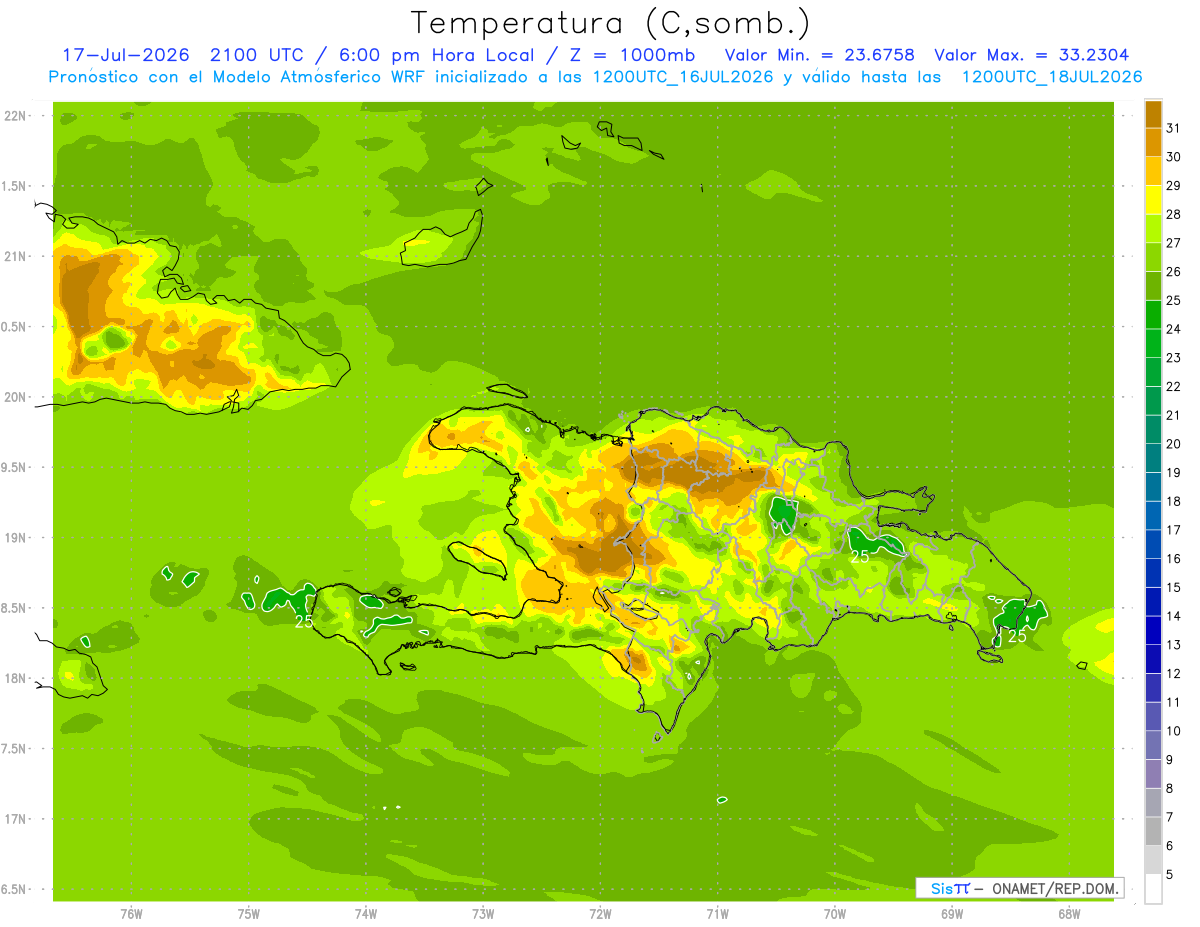This screenshot has width=1200, height=927.
Task: Click the legend value label 16
Action: coord(1174,559)
